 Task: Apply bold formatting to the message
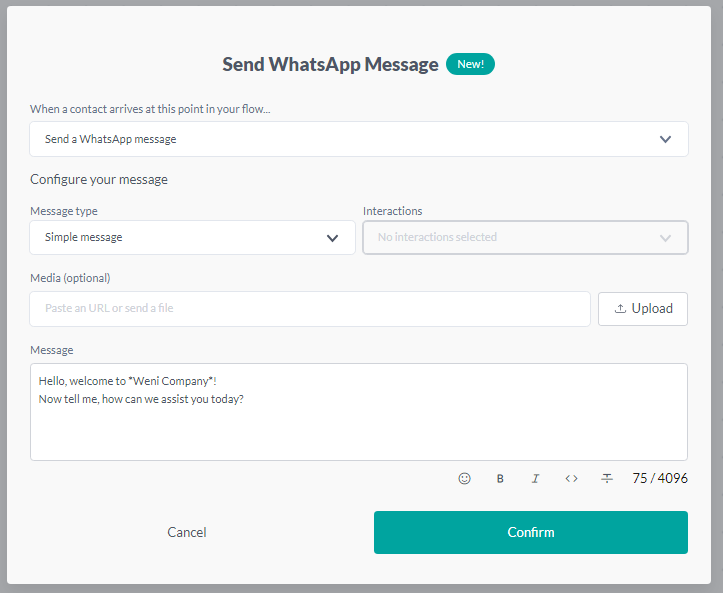click(x=500, y=479)
